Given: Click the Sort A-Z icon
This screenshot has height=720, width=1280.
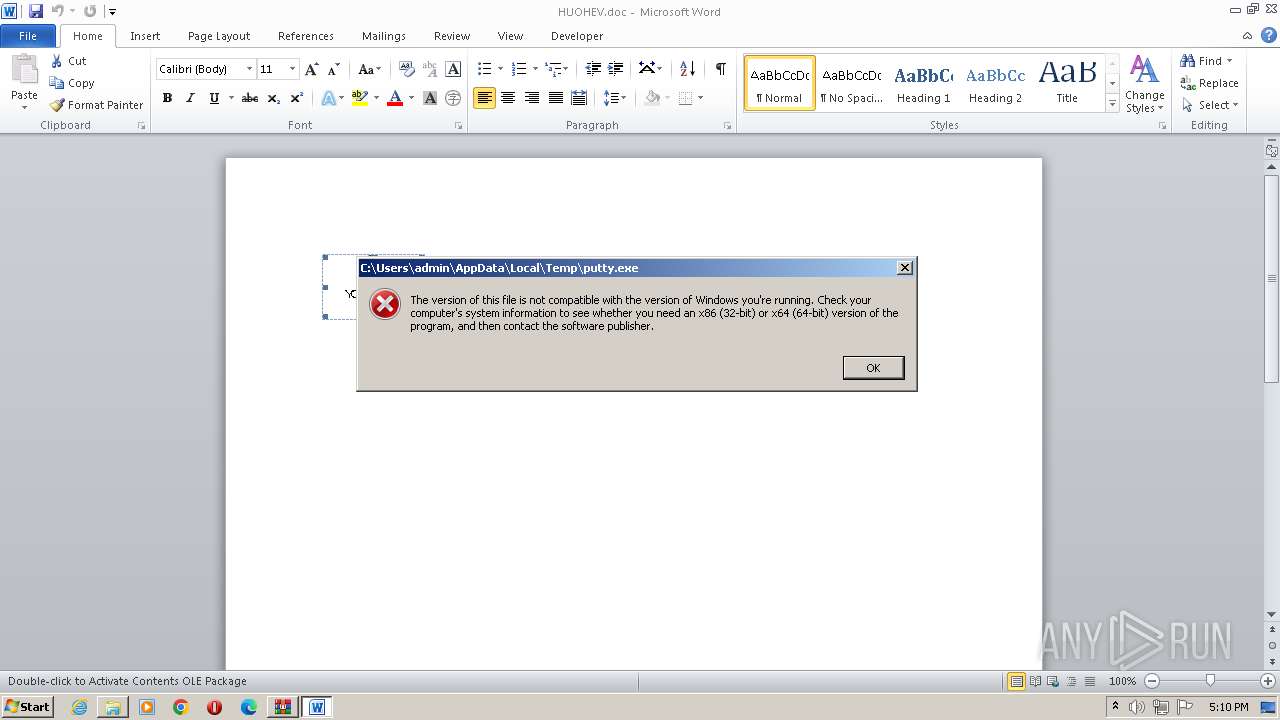Looking at the screenshot, I should point(687,69).
